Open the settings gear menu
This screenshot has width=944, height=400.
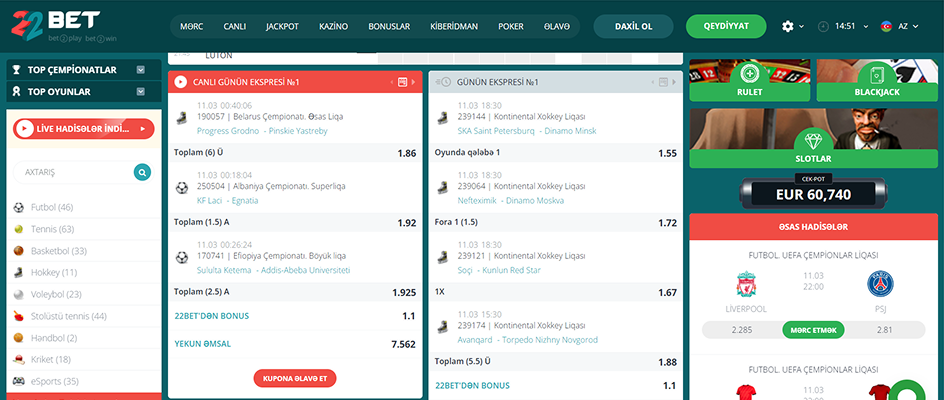[787, 27]
